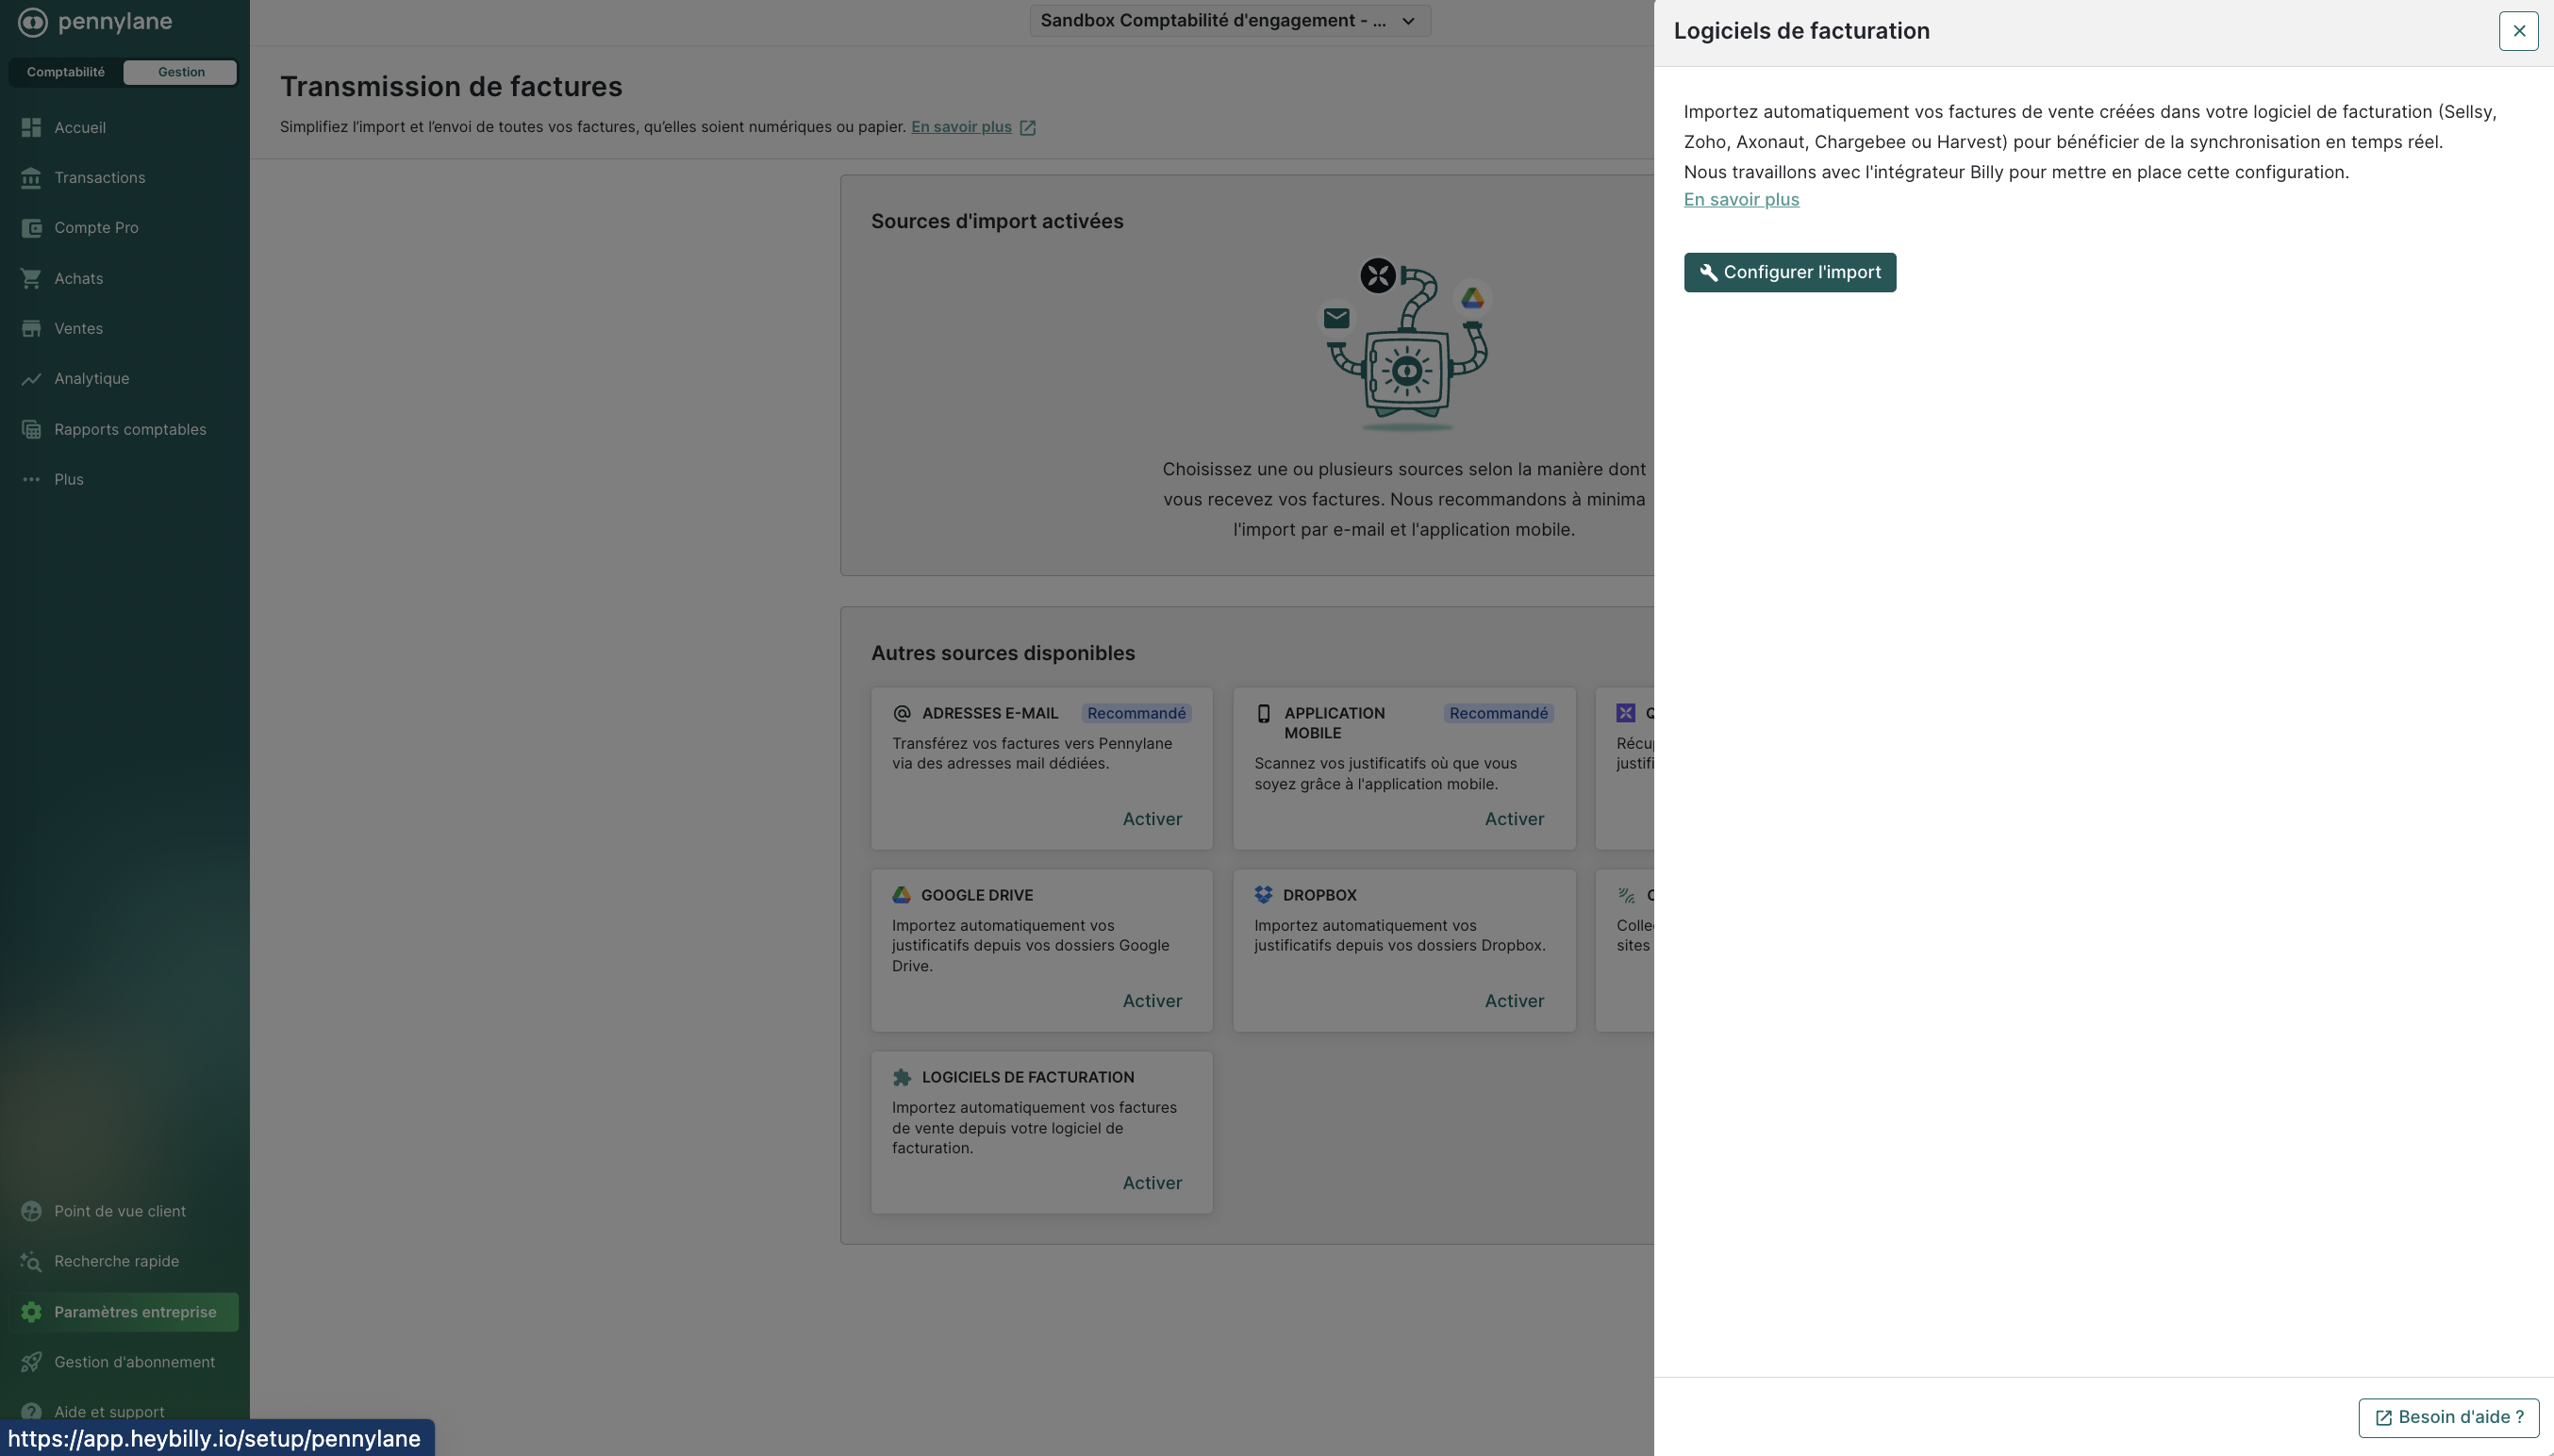
Task: Click Configurer l'import button
Action: click(1789, 272)
